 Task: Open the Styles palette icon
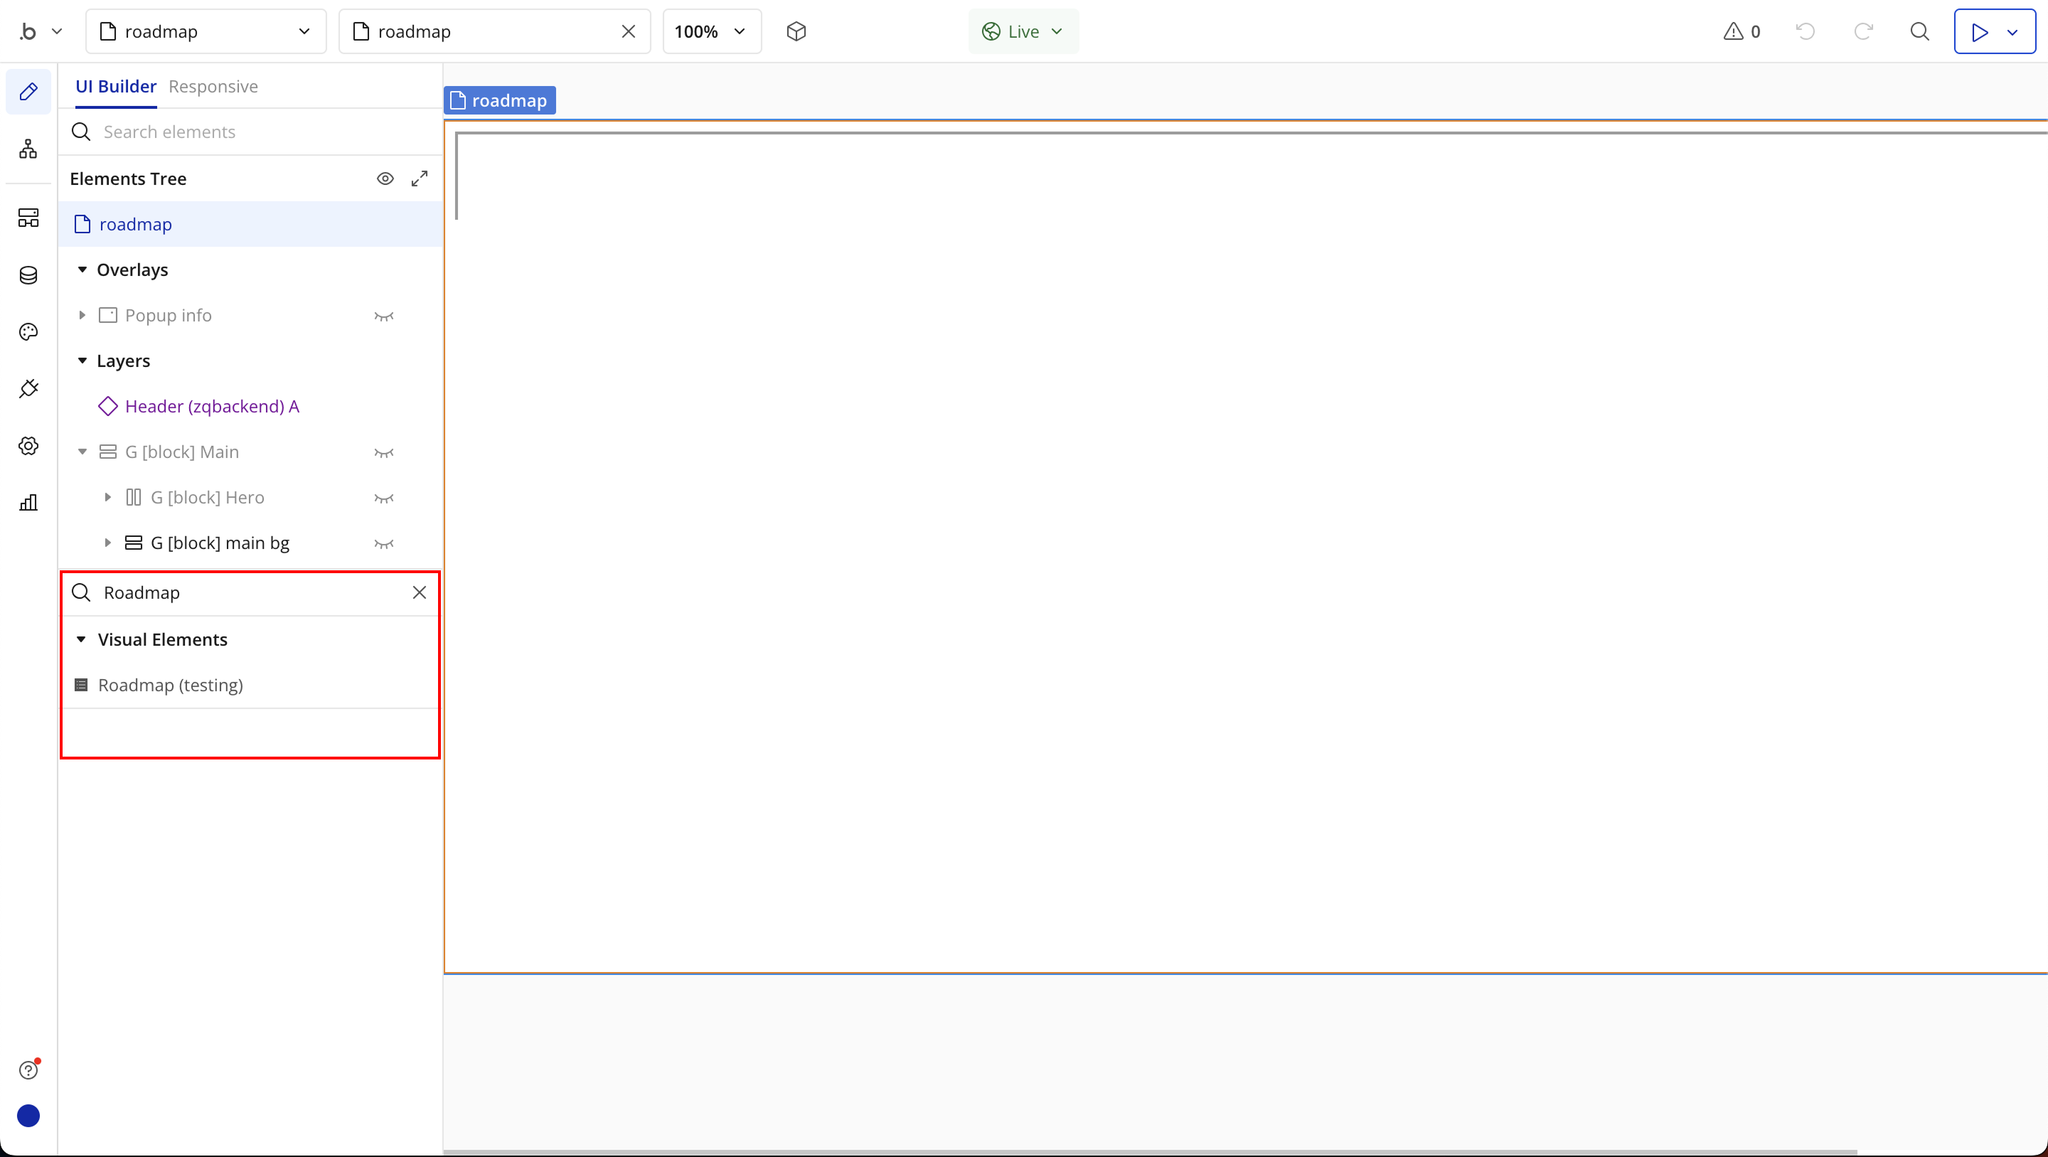tap(28, 332)
